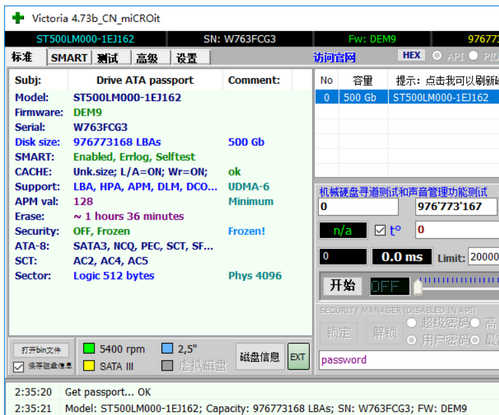Click the n/a temperature display
This screenshot has height=415, width=499.
coord(343,230)
